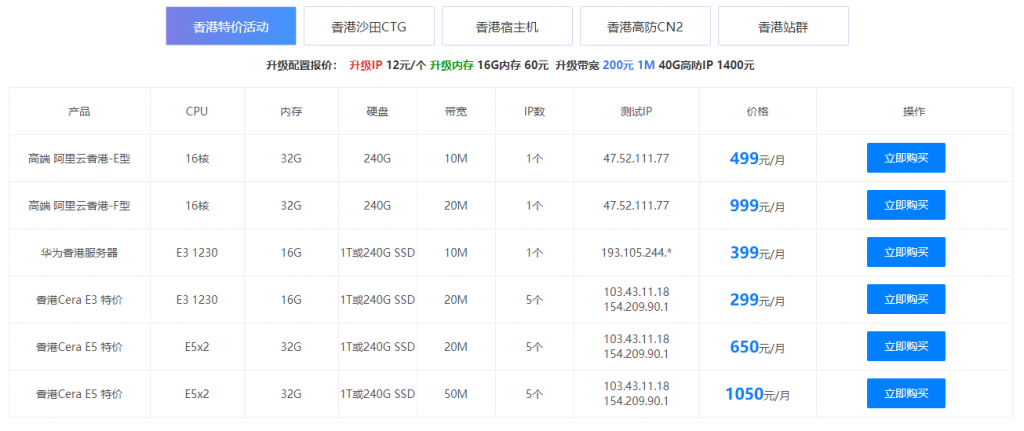Click 立即购买 for the 499元/月 plan

pyautogui.click(x=906, y=158)
